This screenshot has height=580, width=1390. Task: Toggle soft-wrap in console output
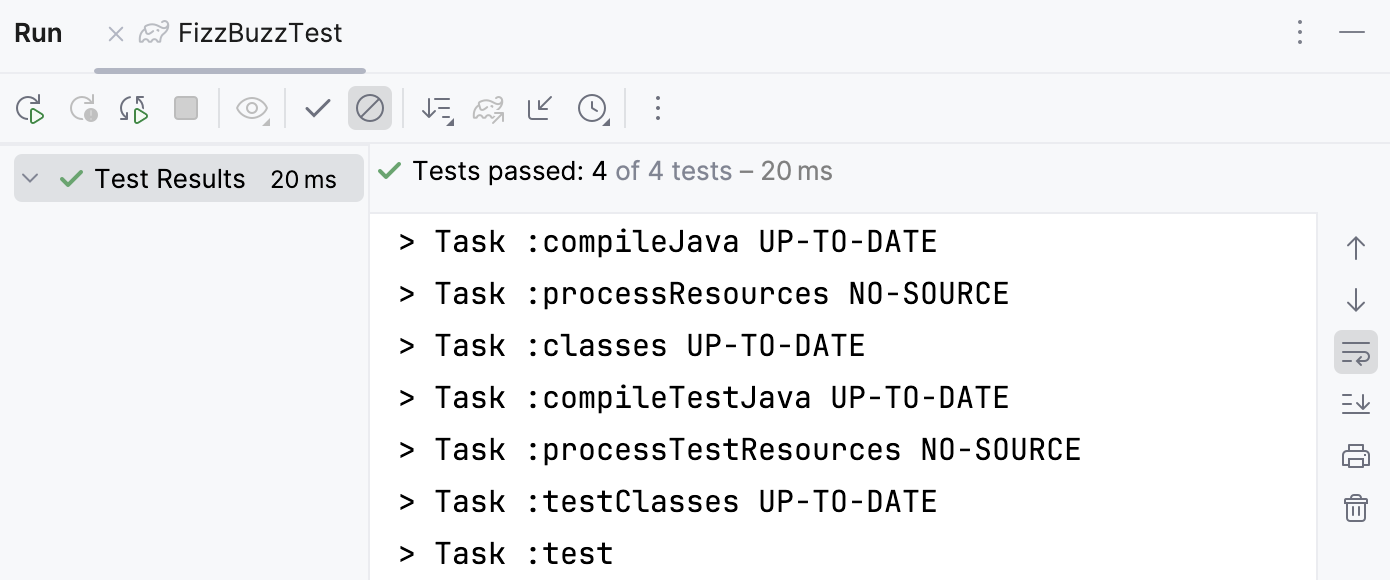[x=1356, y=352]
